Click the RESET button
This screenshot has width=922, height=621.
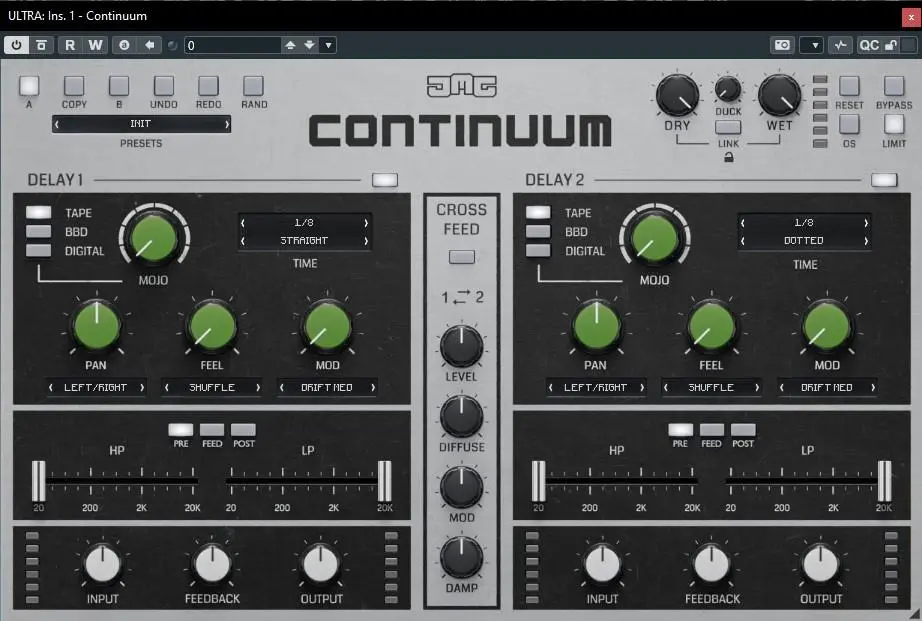pyautogui.click(x=849, y=86)
